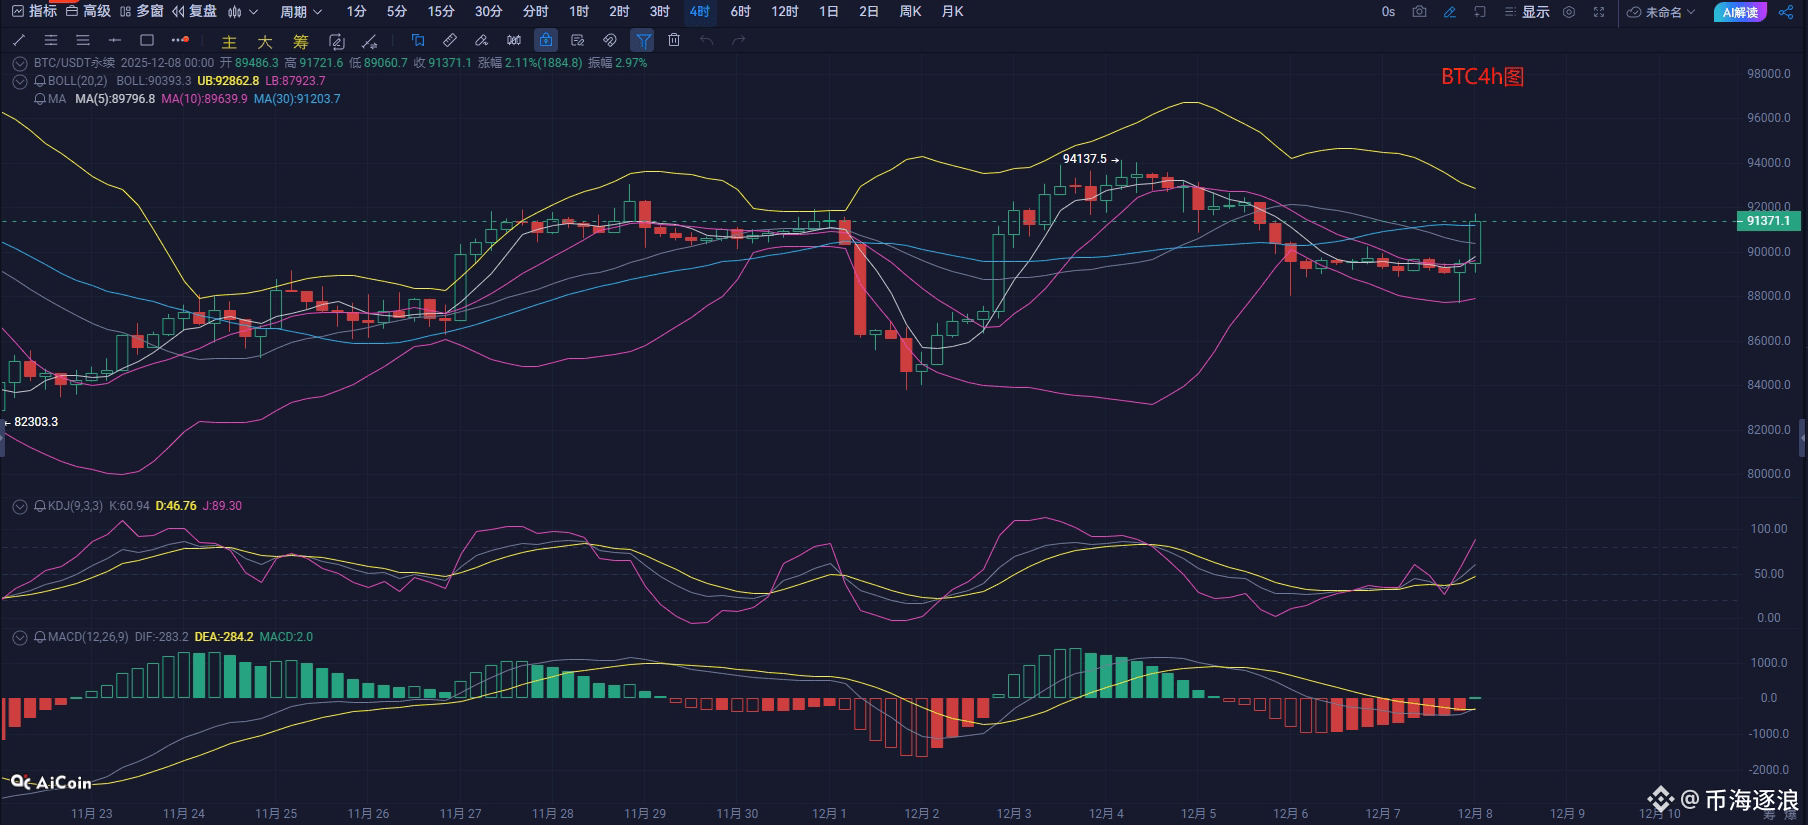The height and width of the screenshot is (825, 1808).
Task: Toggle the alert bell for MACD indicator
Action: [40, 637]
